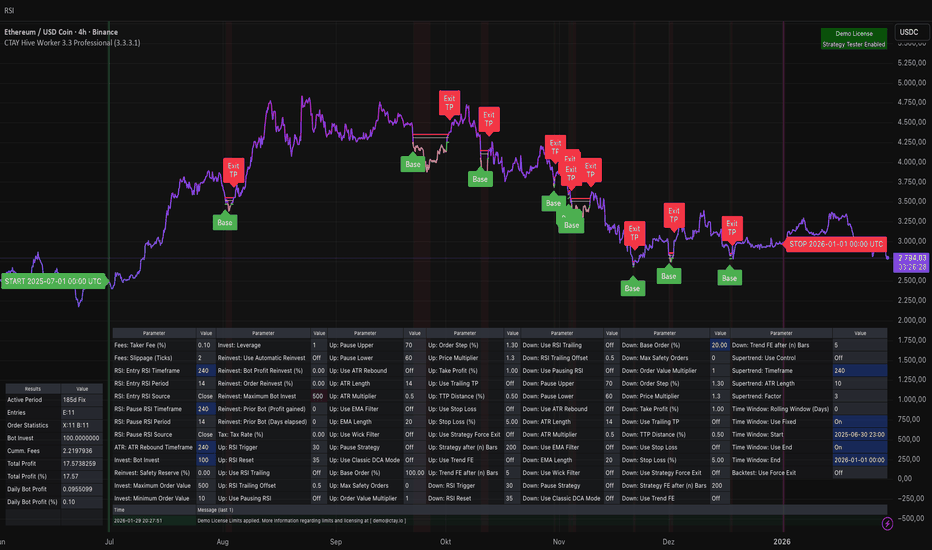Click the Strategy Tester Enabled badge
This screenshot has height=550, width=932.
pyautogui.click(x=853, y=44)
